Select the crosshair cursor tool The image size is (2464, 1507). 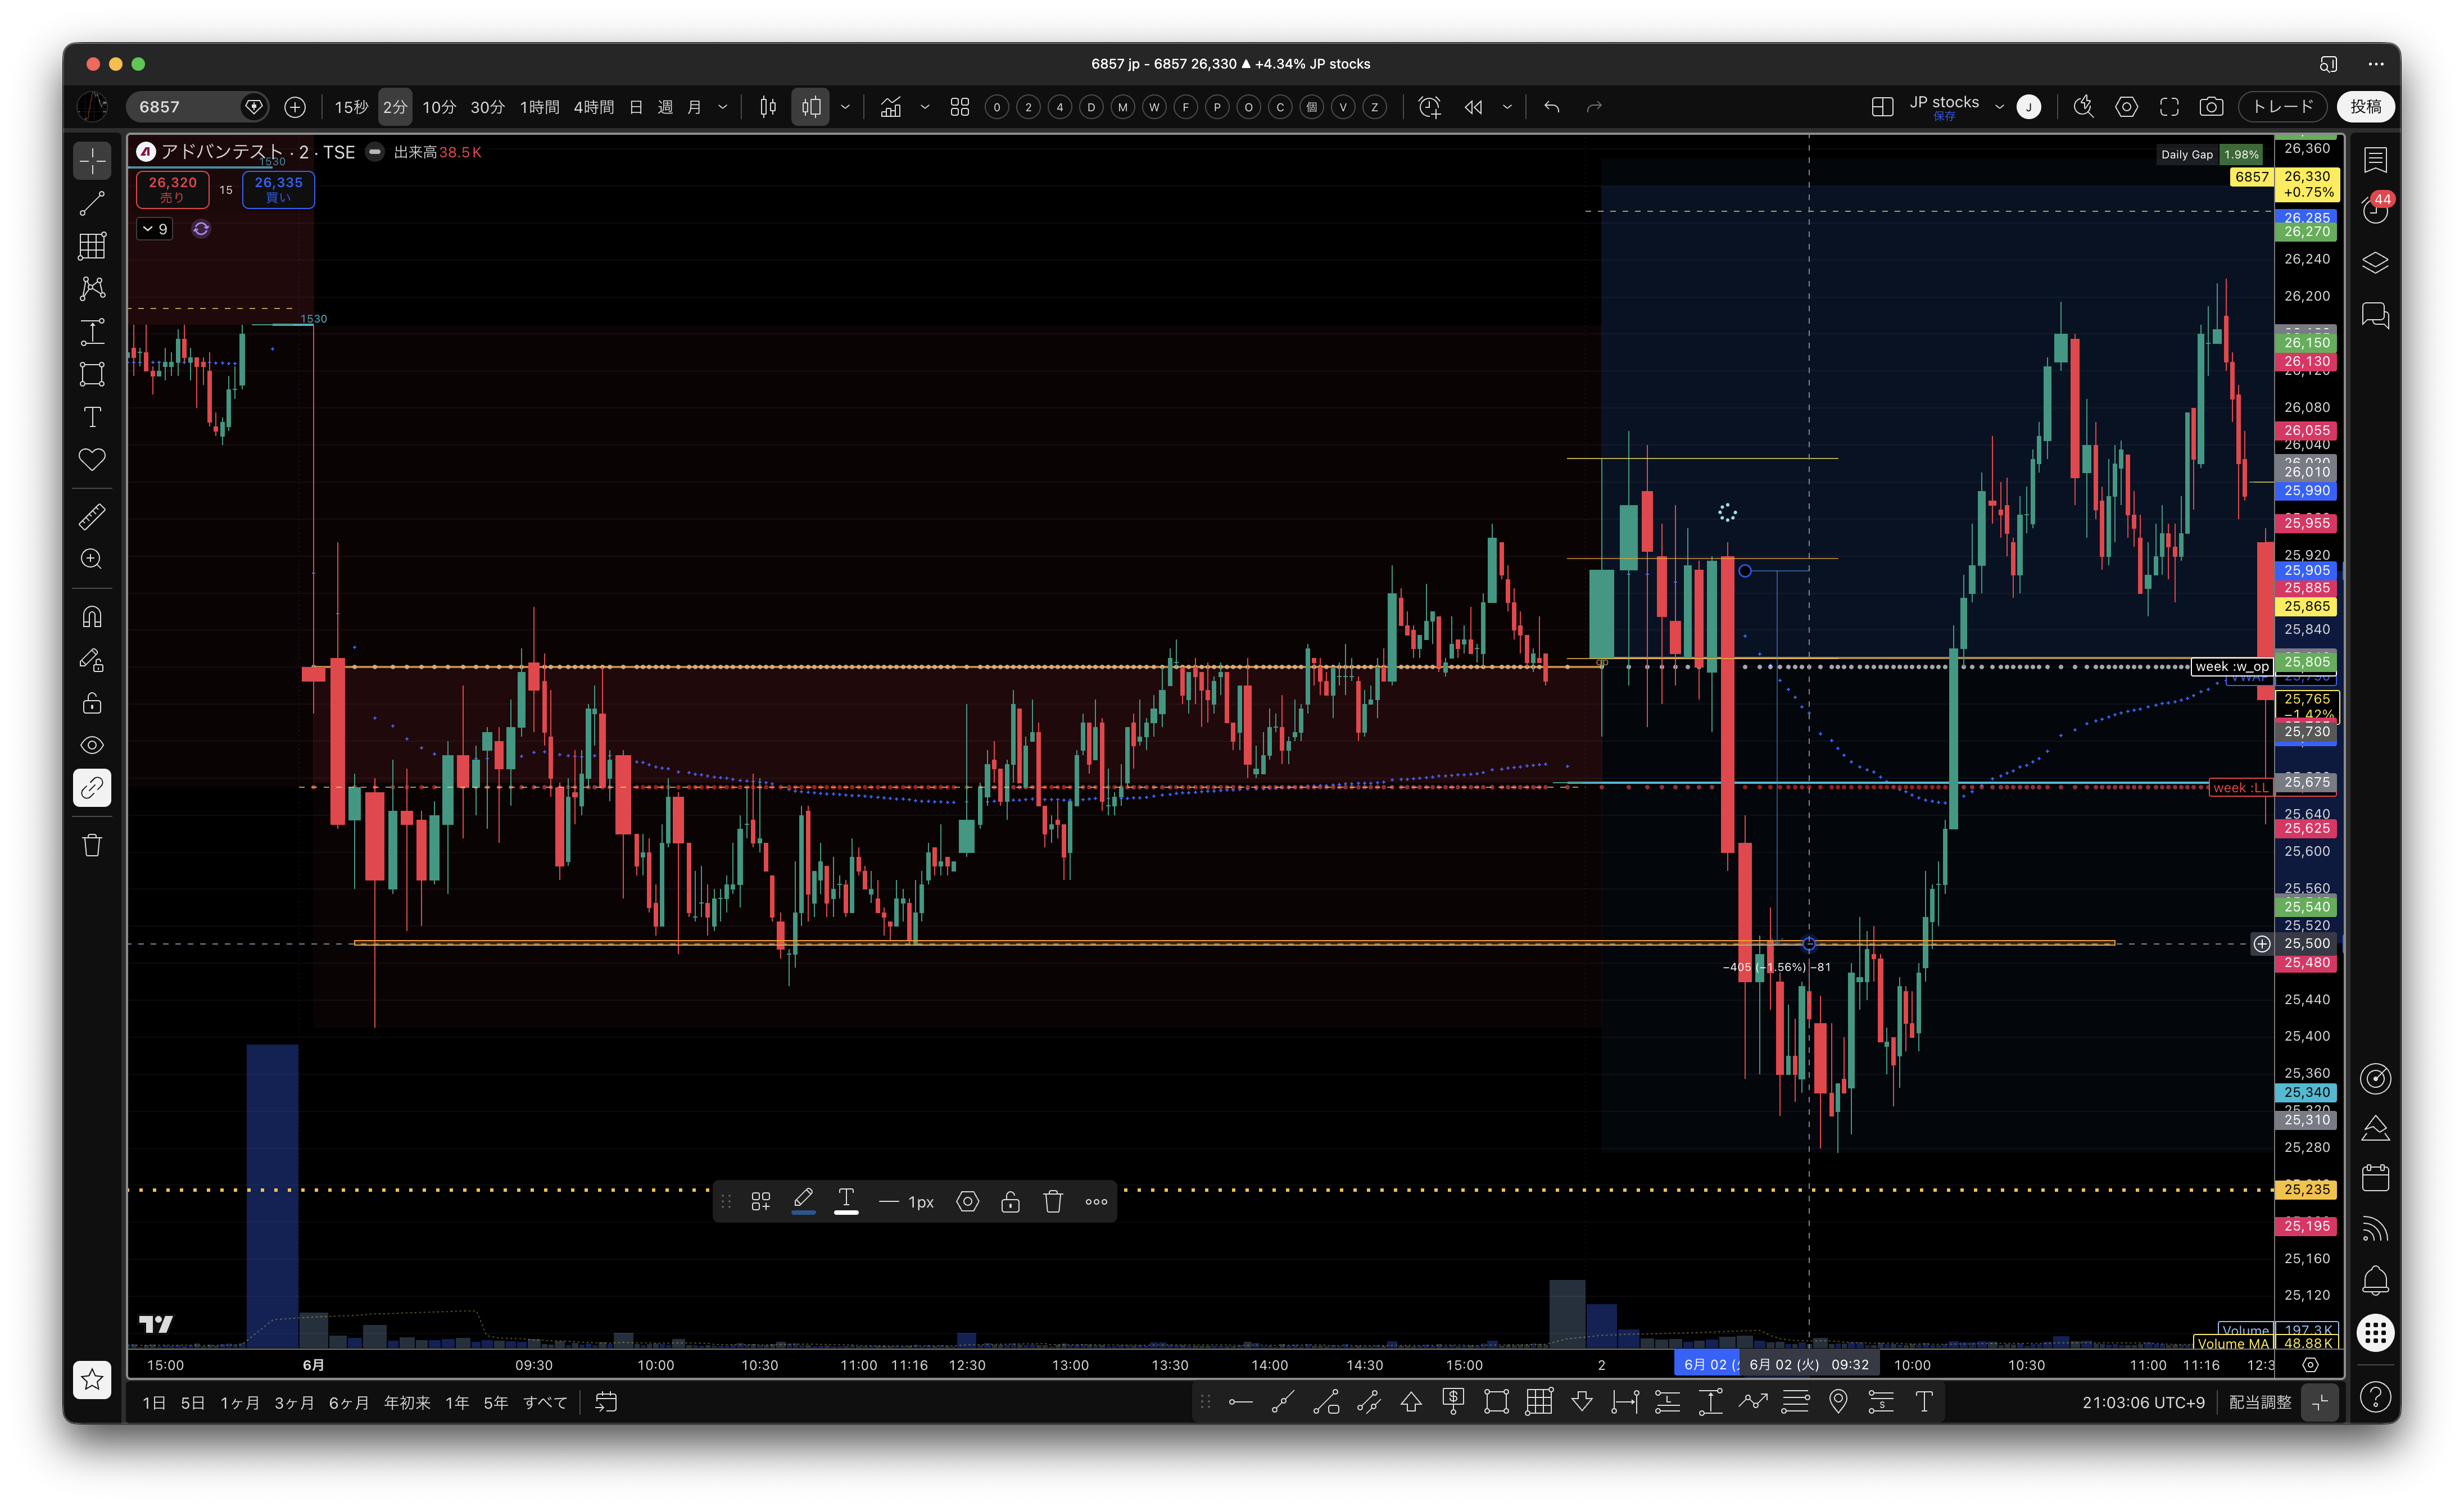click(x=92, y=161)
